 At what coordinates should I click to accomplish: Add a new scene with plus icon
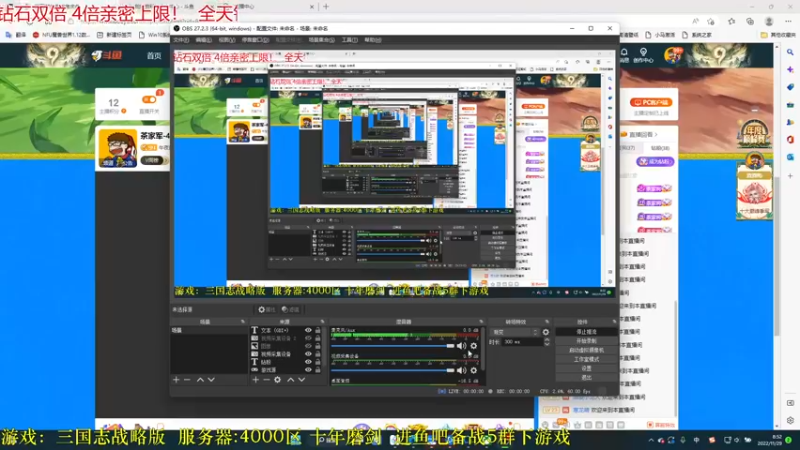tap(176, 380)
